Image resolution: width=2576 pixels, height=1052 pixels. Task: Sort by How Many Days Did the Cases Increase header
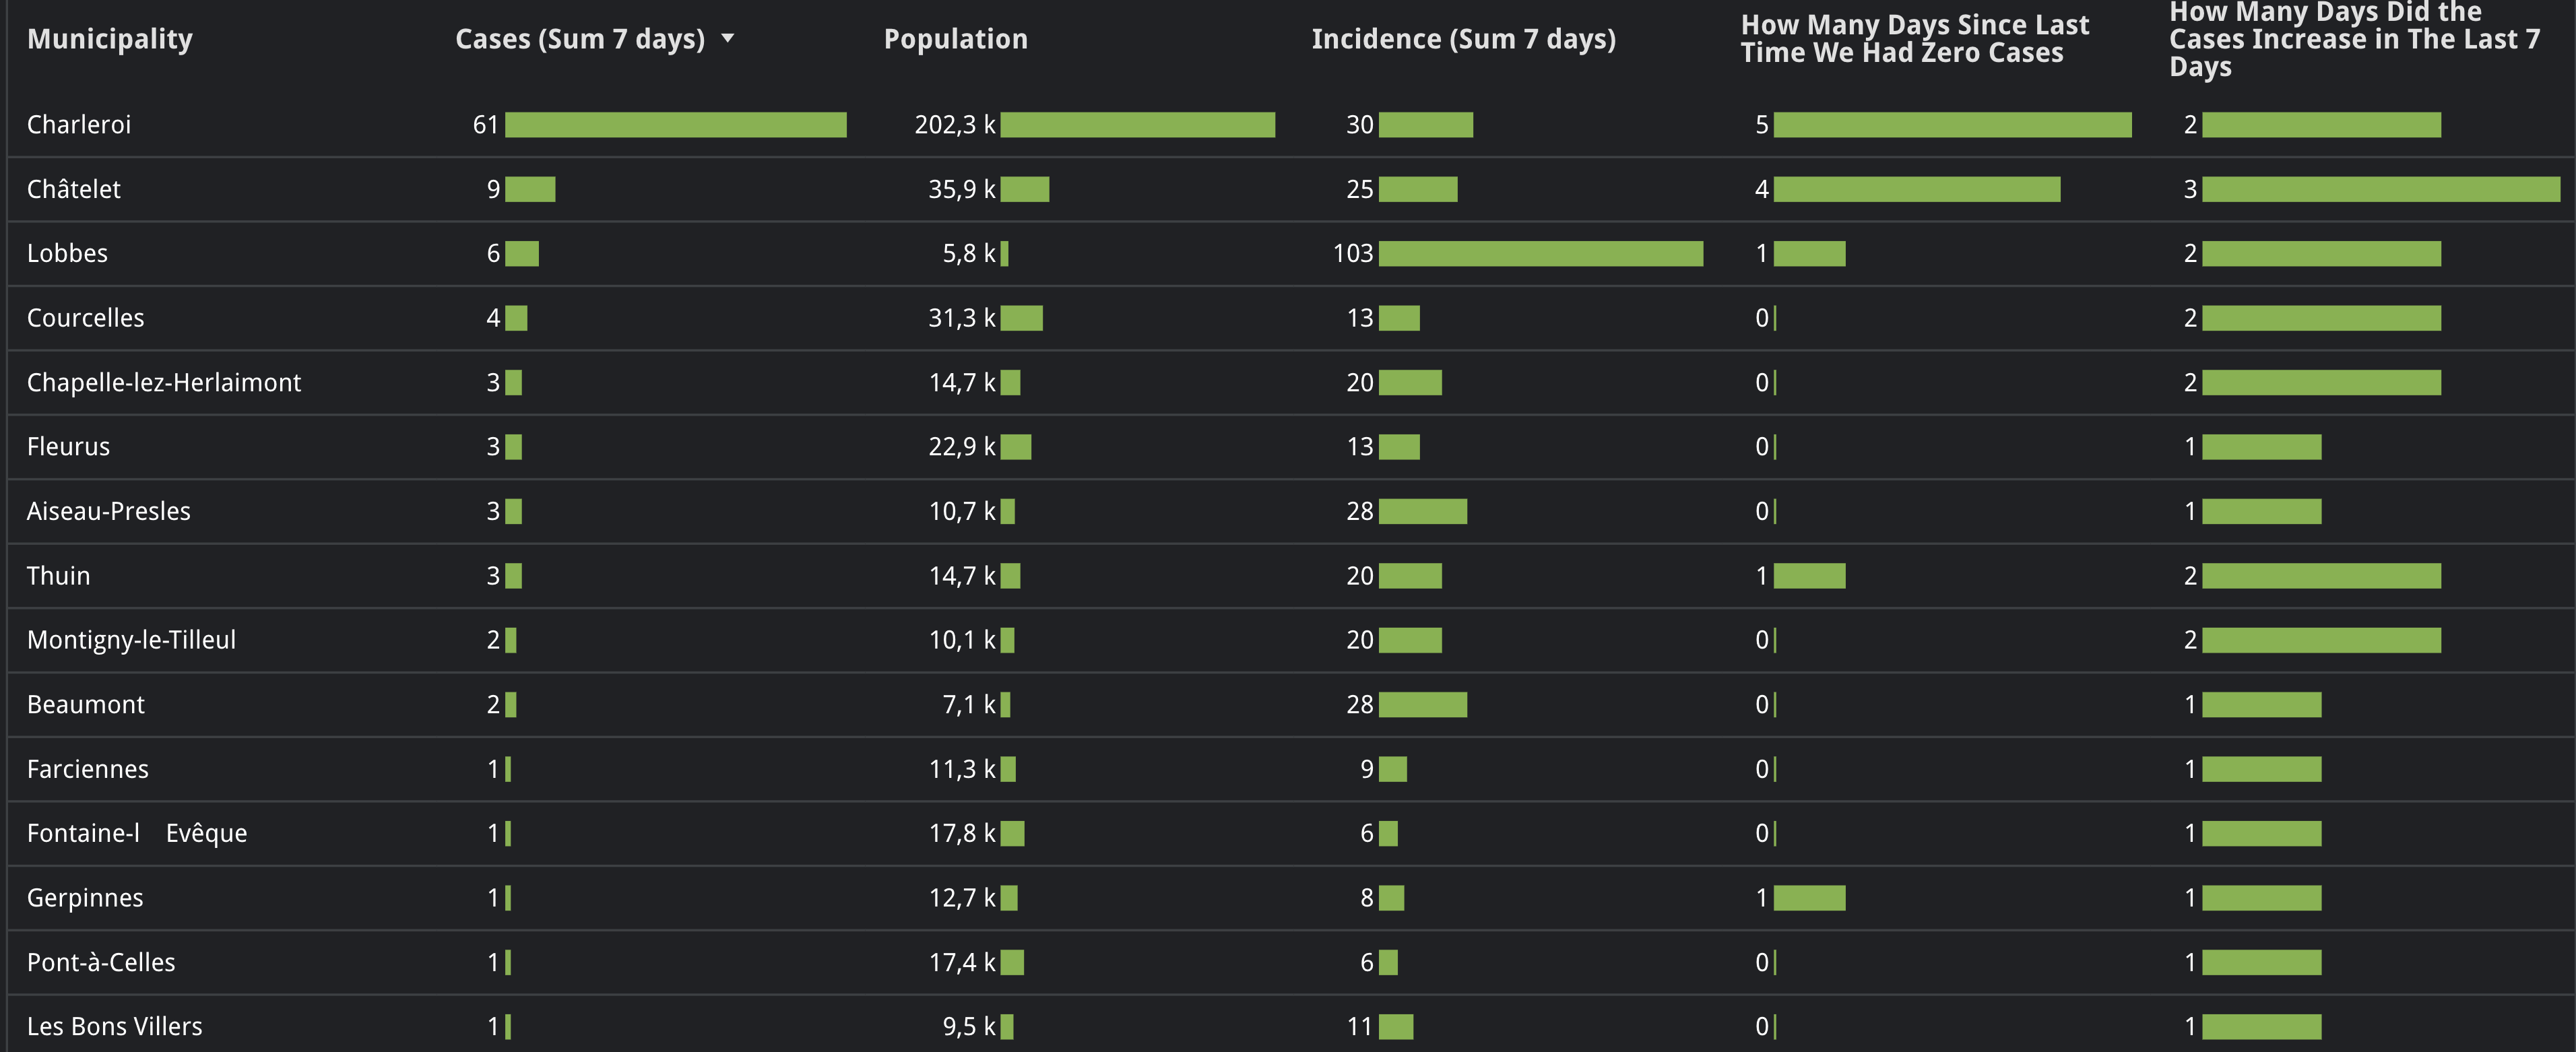2355,39
